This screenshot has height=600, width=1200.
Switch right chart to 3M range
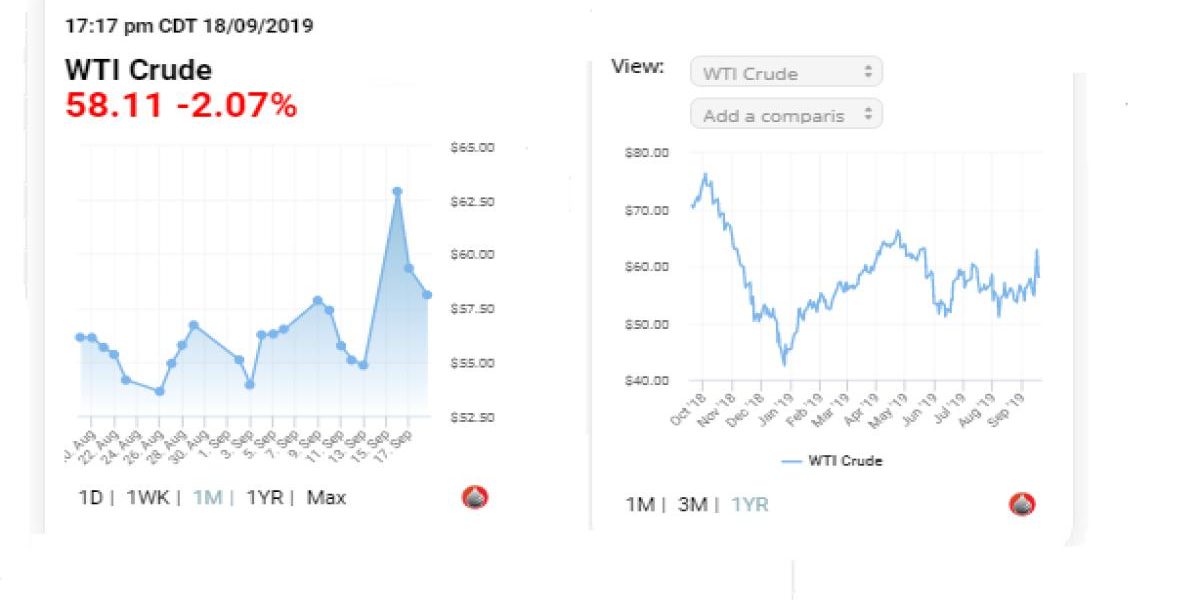coord(693,505)
